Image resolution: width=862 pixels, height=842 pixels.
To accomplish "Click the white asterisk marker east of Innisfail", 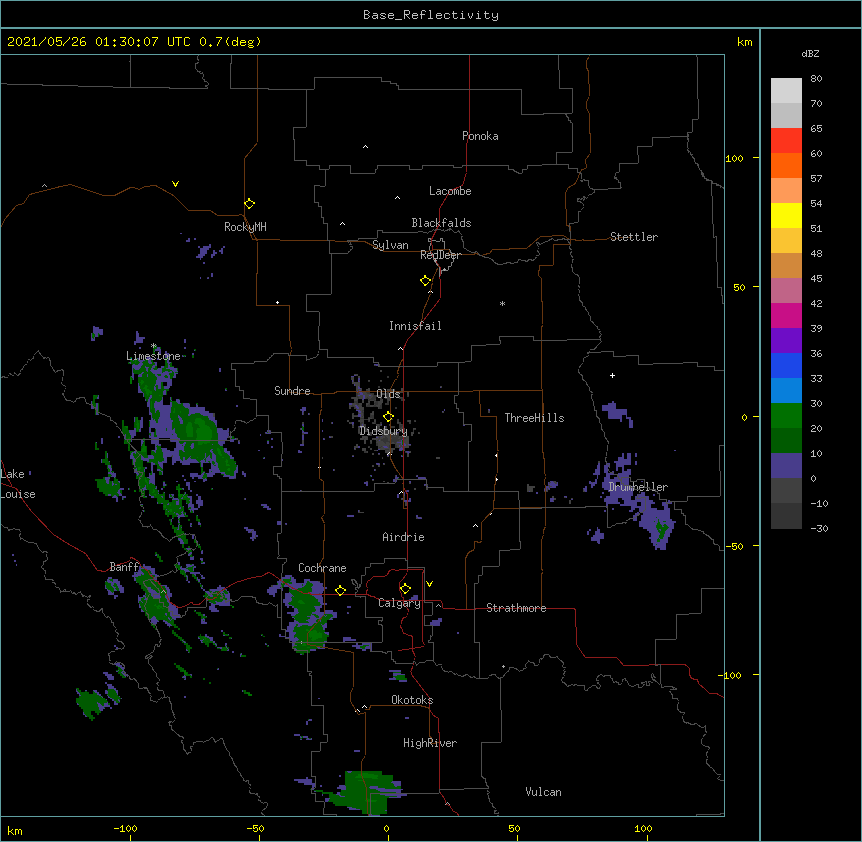I will click(x=502, y=303).
